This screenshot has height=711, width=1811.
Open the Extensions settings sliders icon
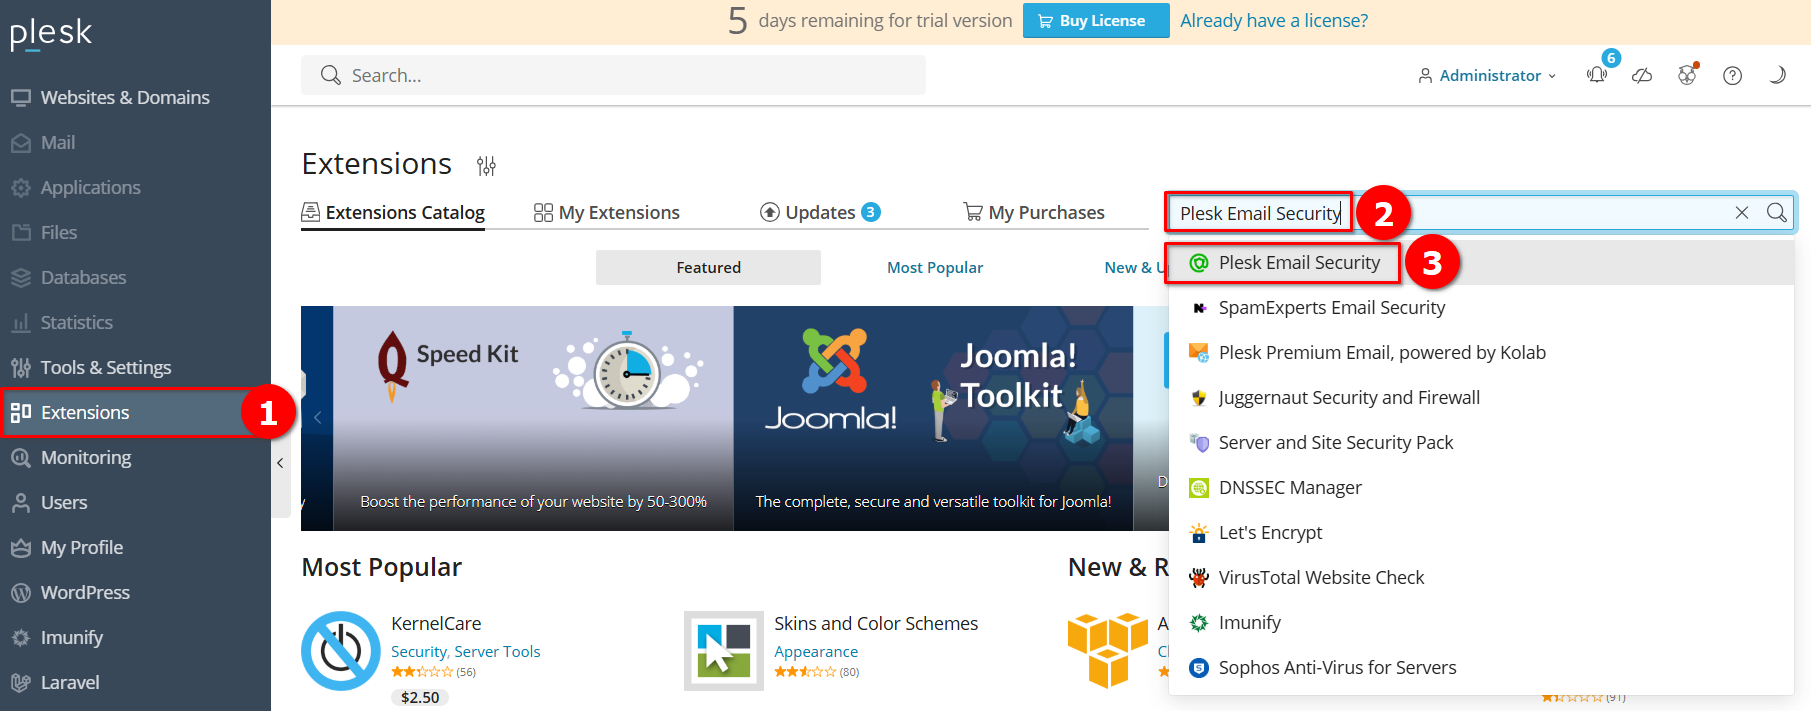tap(486, 166)
